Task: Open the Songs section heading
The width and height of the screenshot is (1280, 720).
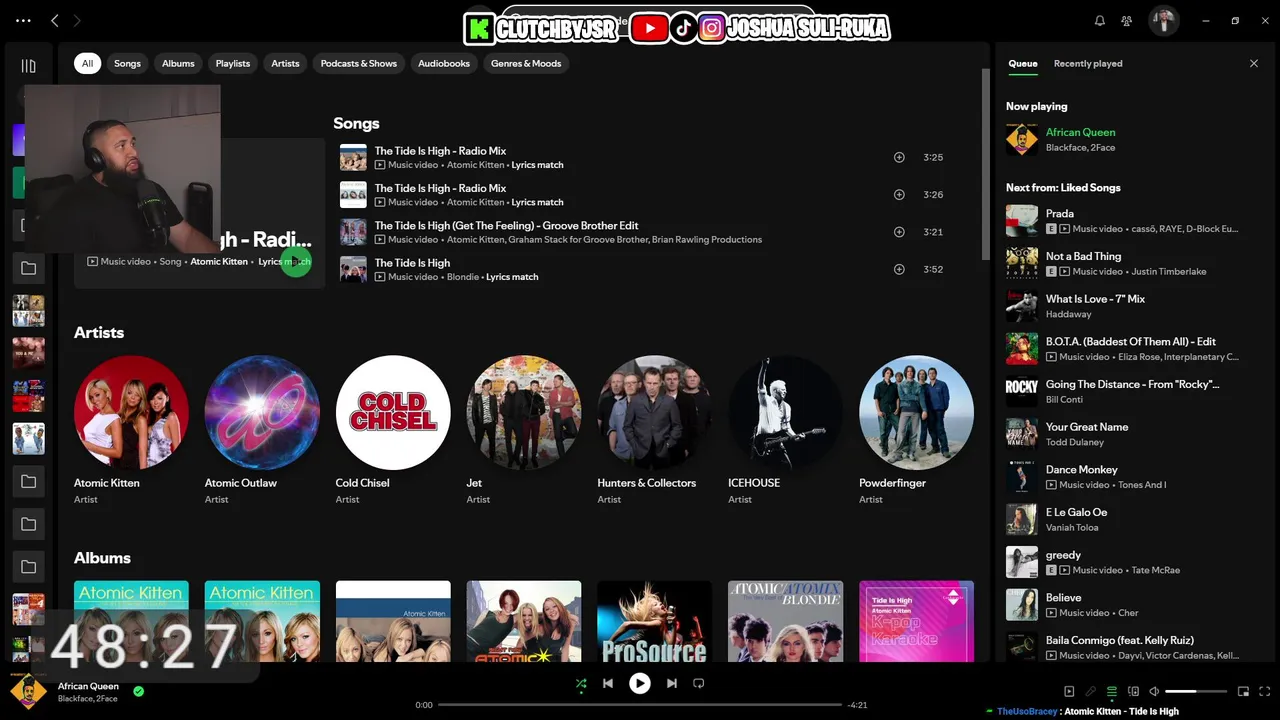Action: tap(356, 123)
